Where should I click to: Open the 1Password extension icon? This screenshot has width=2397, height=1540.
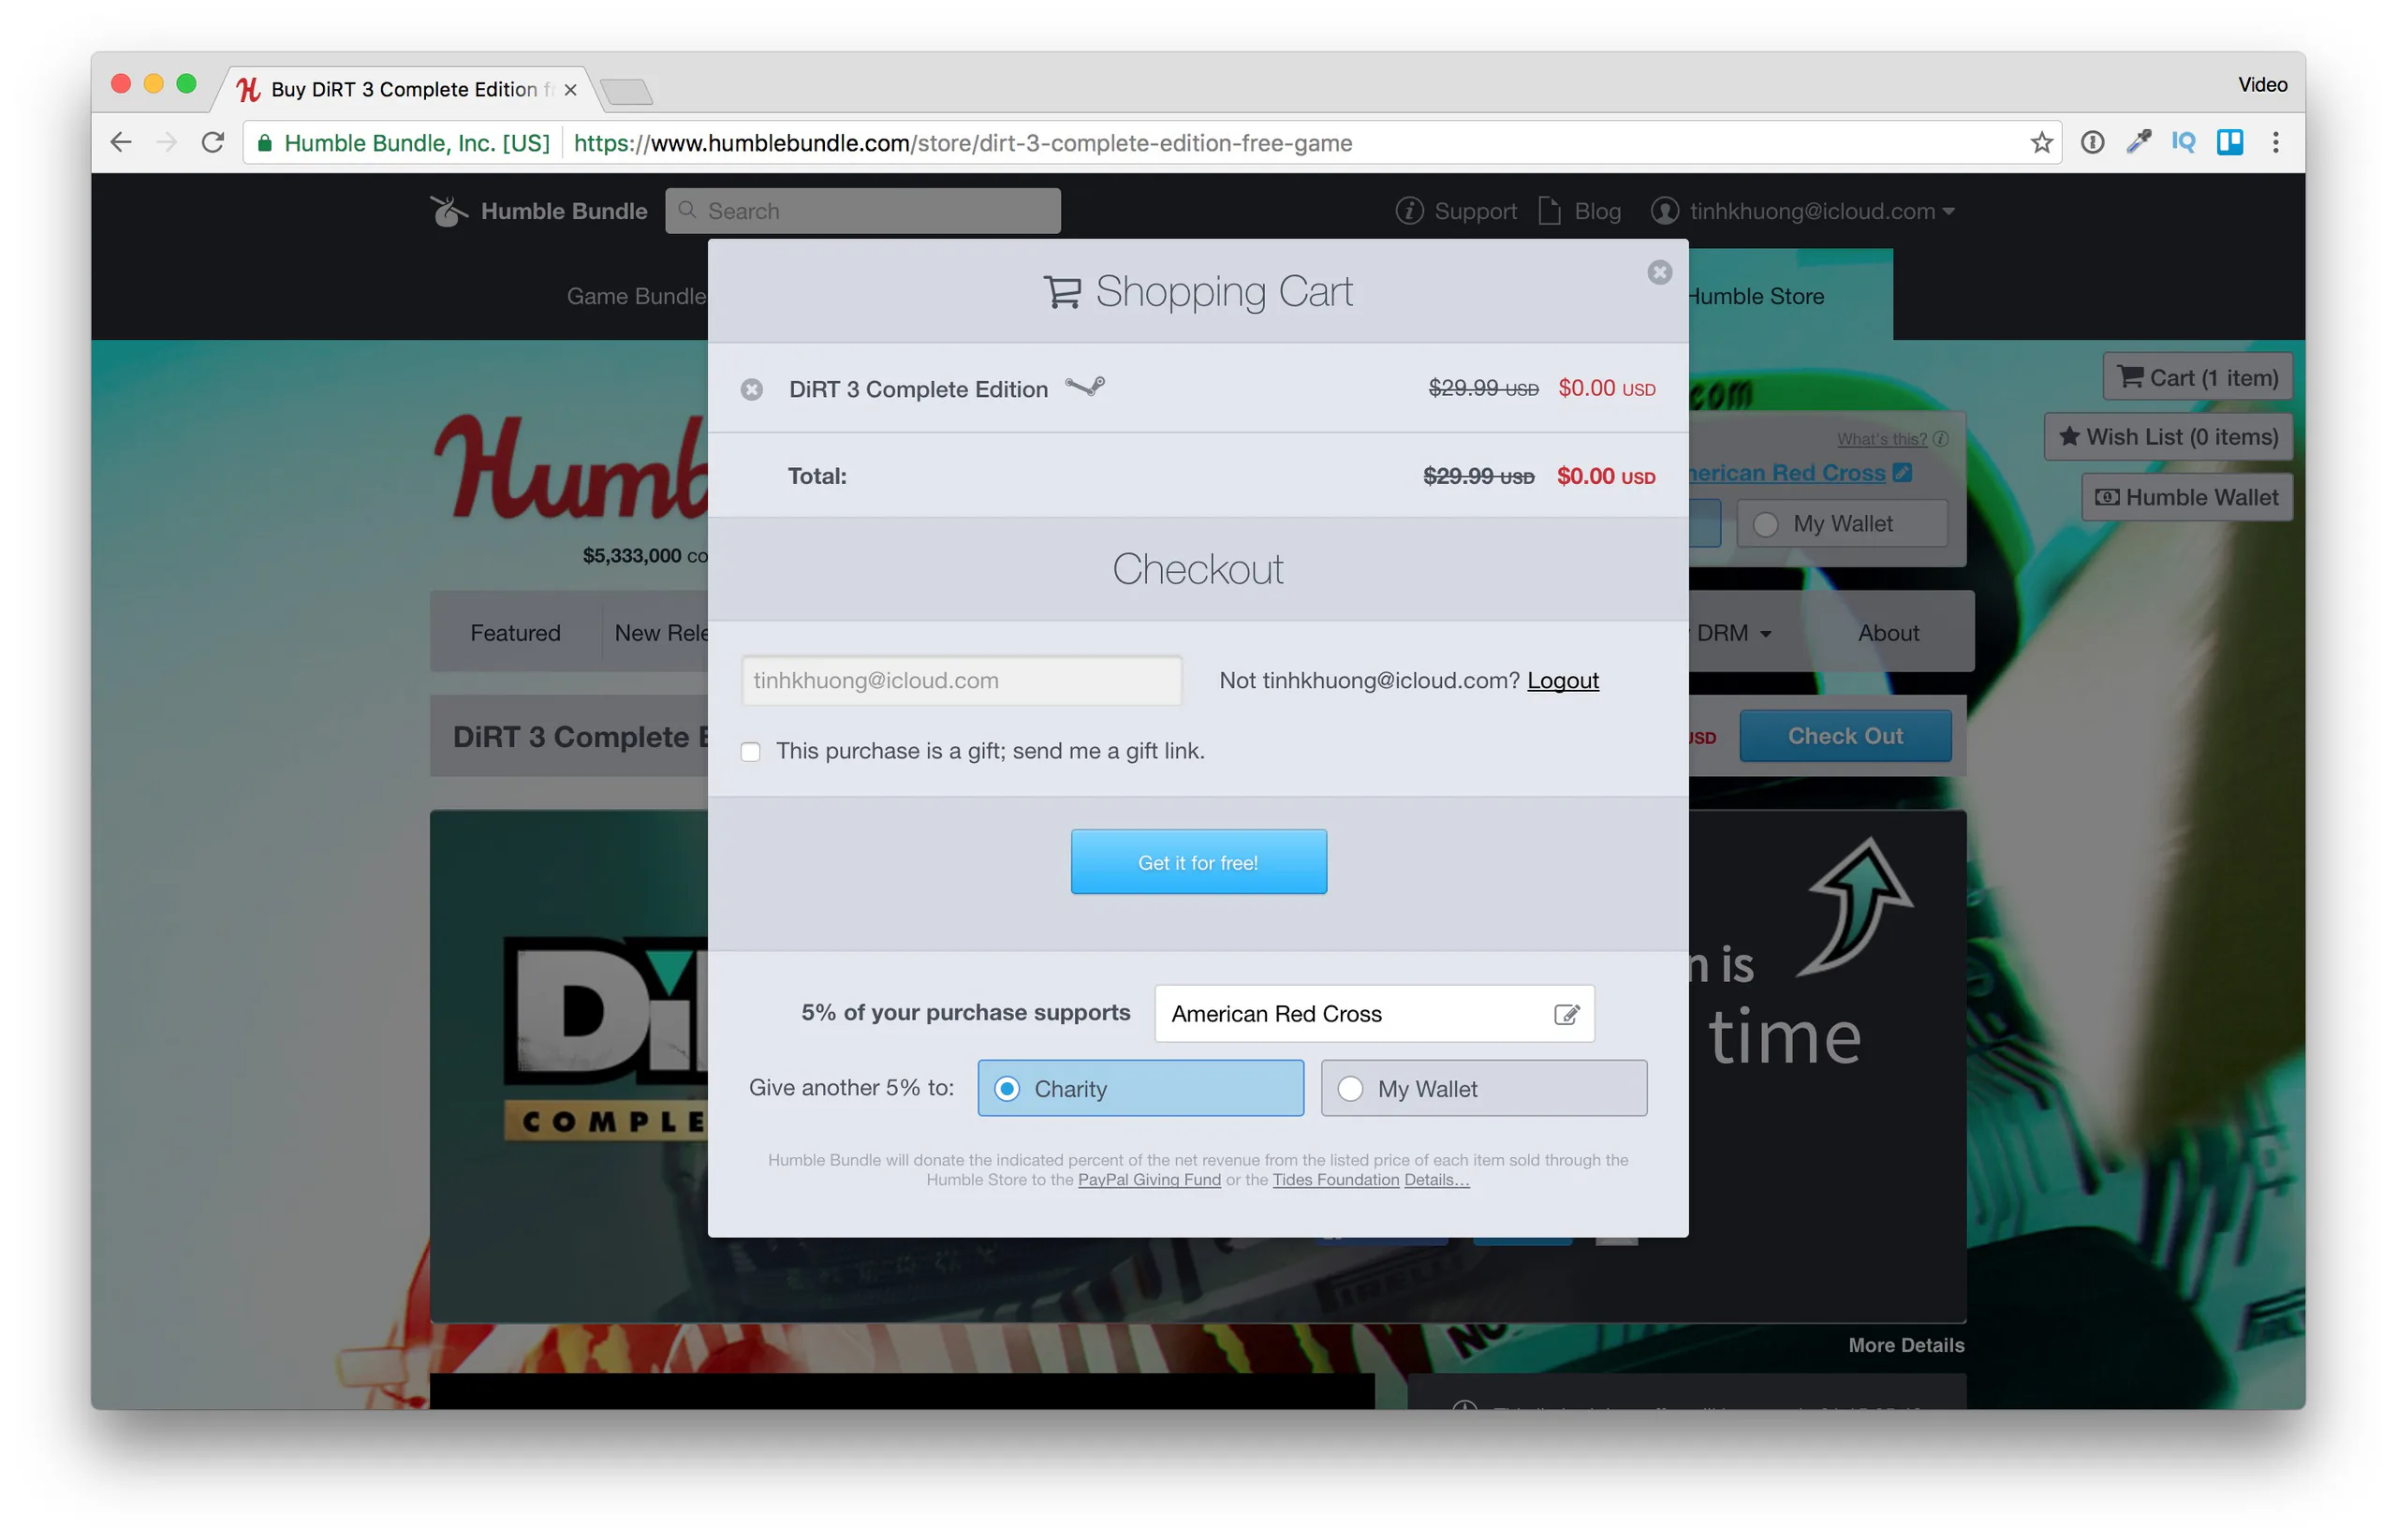(x=2091, y=143)
